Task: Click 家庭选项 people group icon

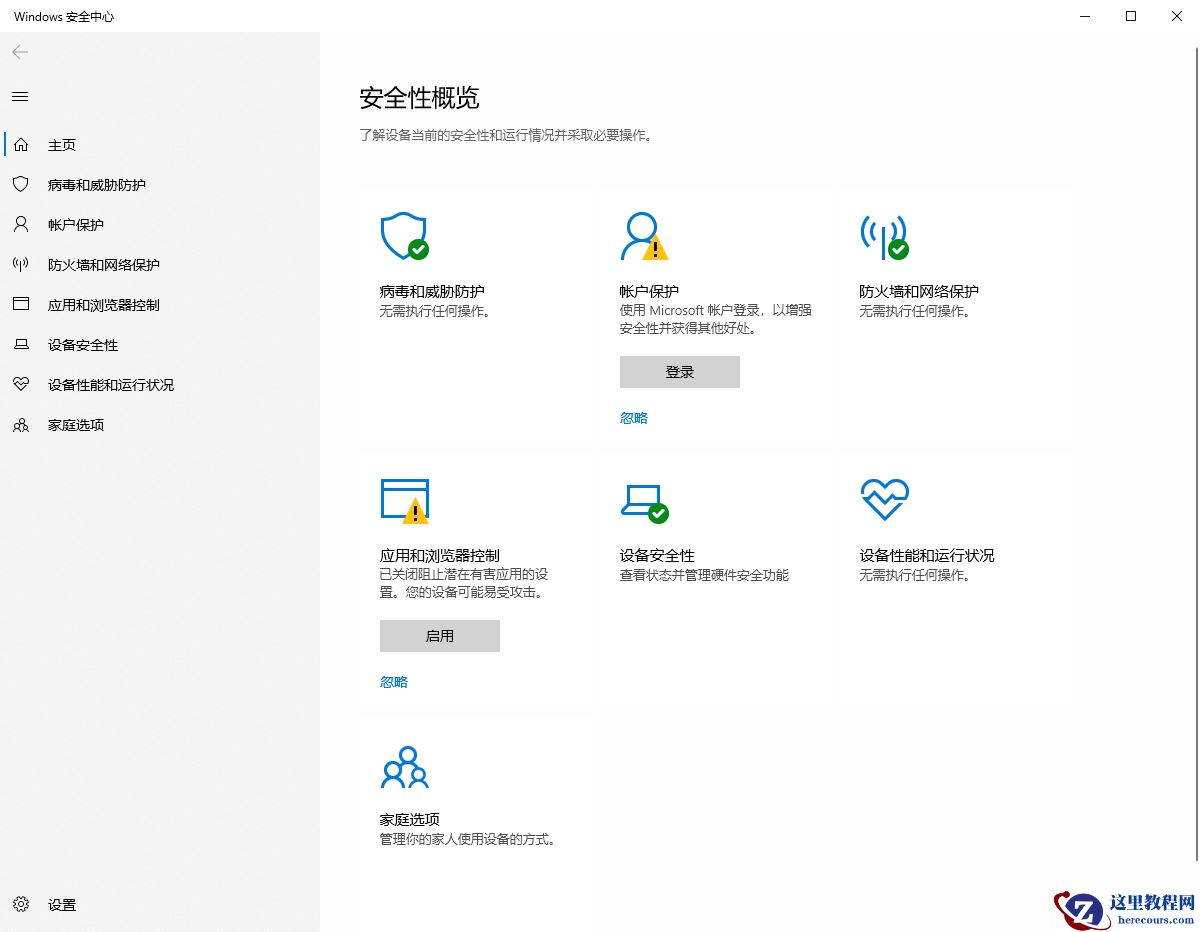Action: [404, 765]
